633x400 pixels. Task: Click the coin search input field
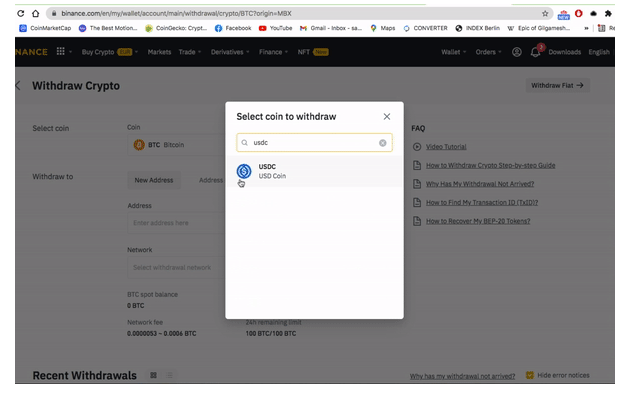(x=314, y=143)
